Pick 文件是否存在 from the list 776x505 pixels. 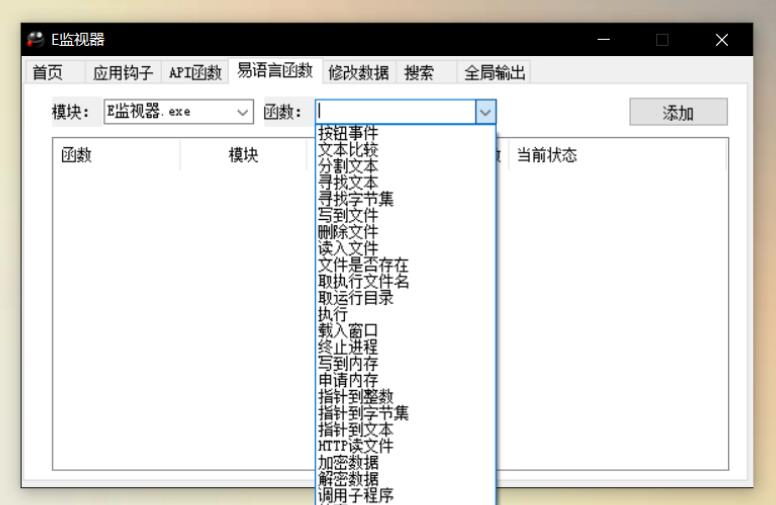(x=363, y=264)
